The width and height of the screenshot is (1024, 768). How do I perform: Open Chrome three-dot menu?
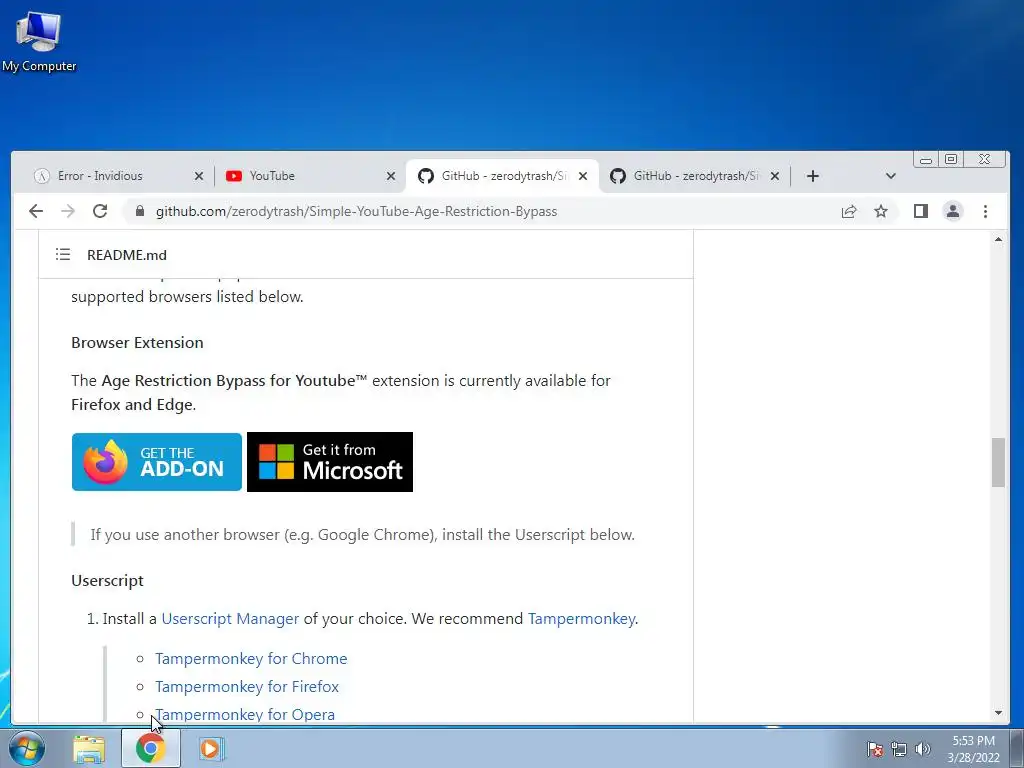(985, 211)
